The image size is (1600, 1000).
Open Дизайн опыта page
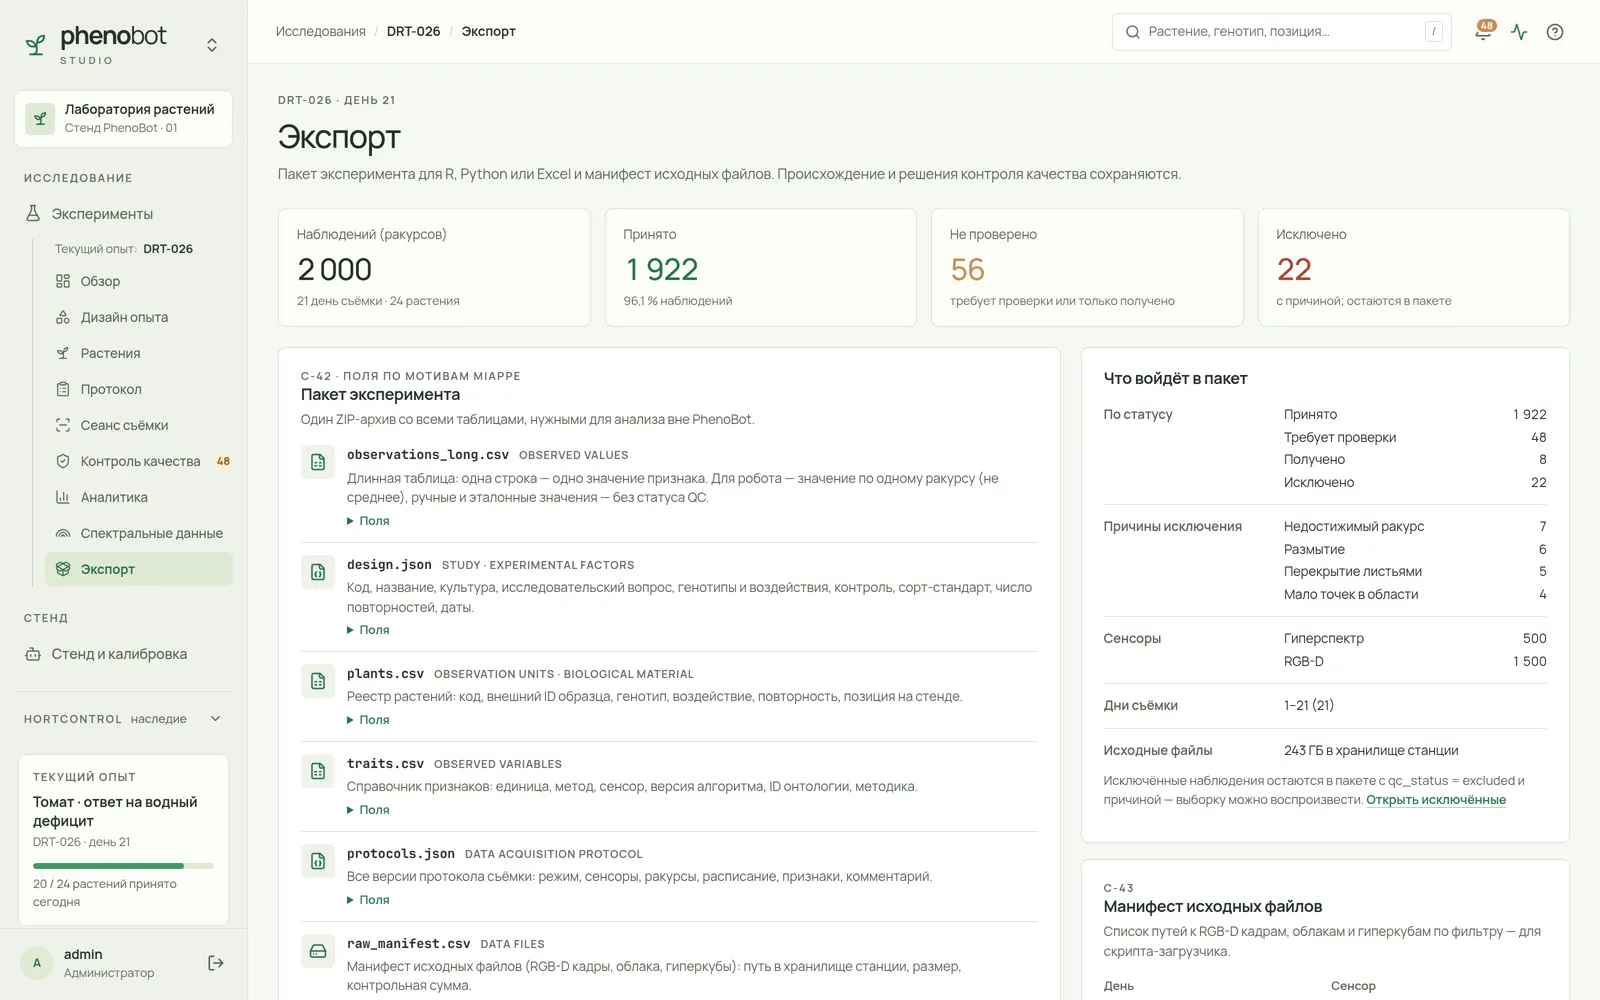pos(139,317)
